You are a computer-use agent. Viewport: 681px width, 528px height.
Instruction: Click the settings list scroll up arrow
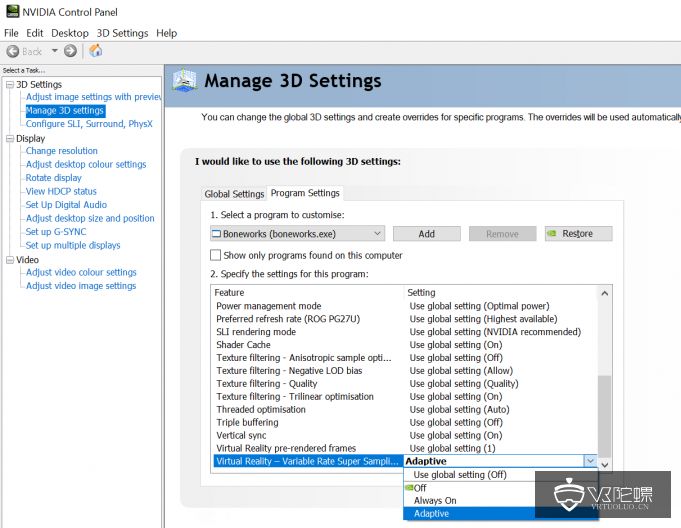pyautogui.click(x=605, y=293)
